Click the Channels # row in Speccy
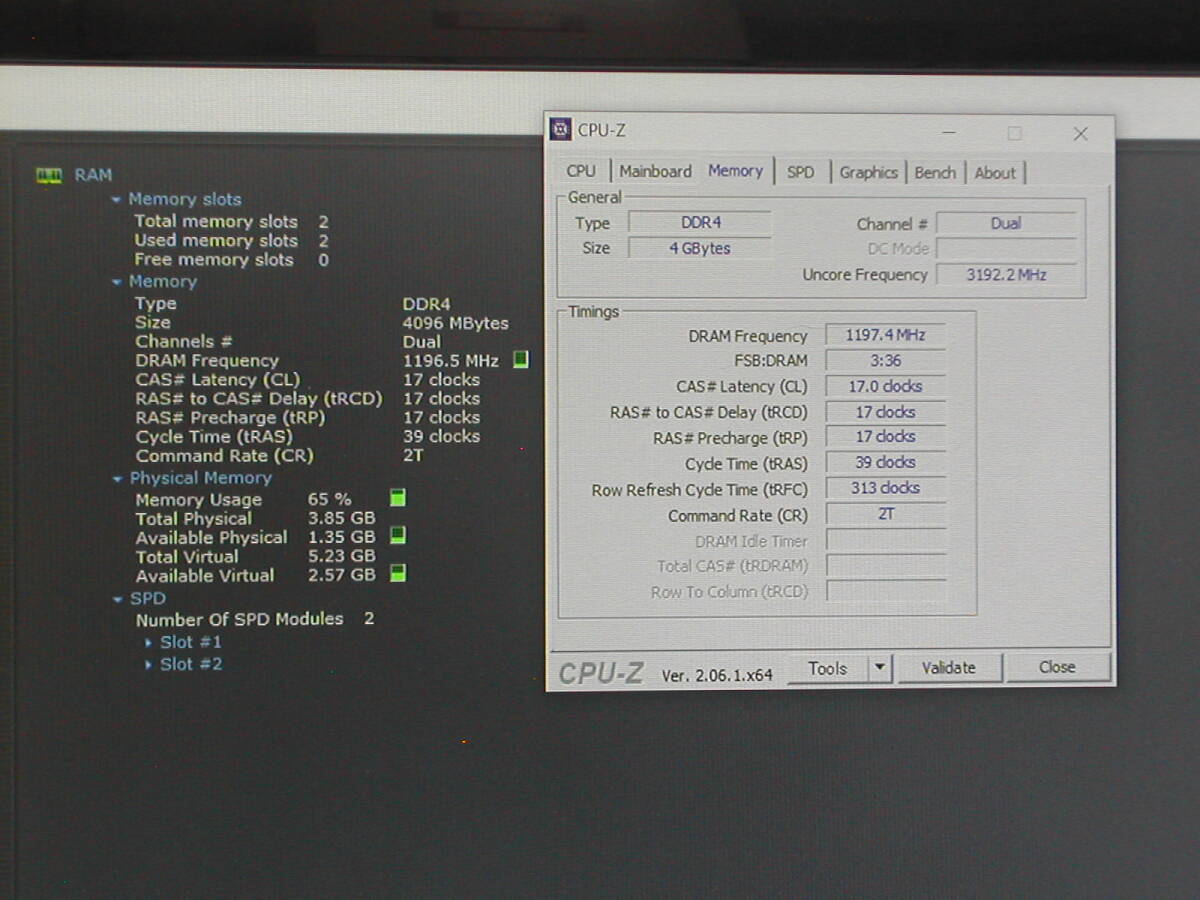1200x900 pixels. point(288,342)
